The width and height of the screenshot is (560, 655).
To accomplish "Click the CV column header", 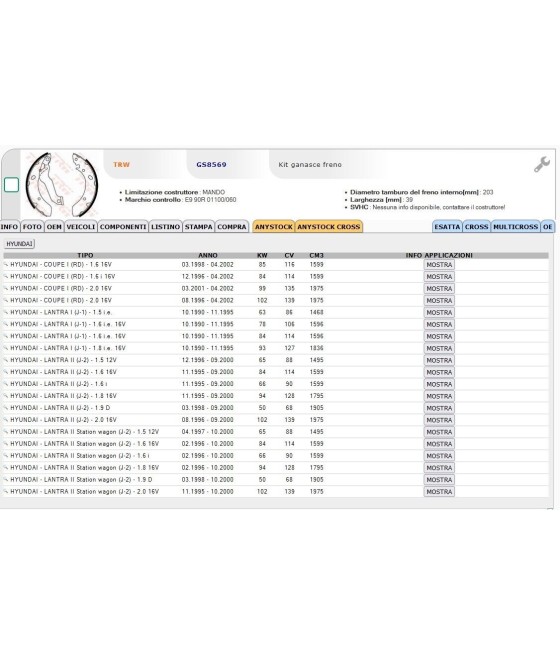I will [x=289, y=255].
